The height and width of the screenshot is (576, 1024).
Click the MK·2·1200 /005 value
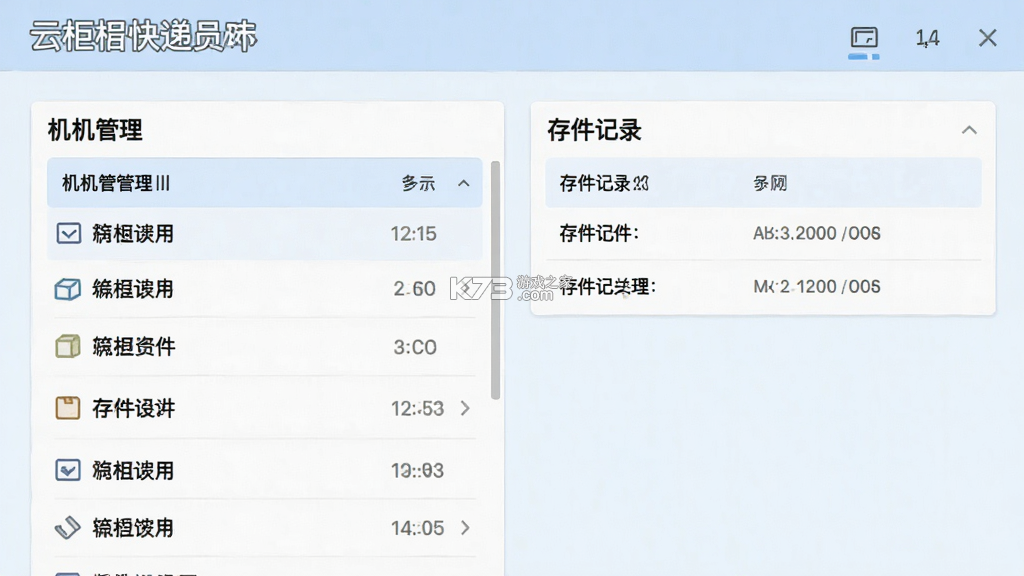click(816, 287)
